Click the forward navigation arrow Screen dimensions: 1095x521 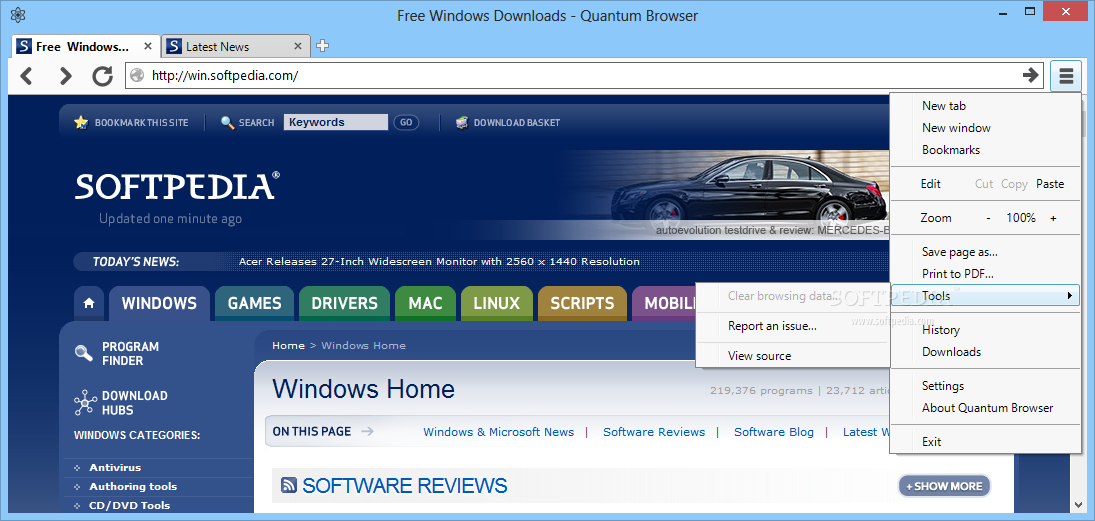(x=65, y=75)
